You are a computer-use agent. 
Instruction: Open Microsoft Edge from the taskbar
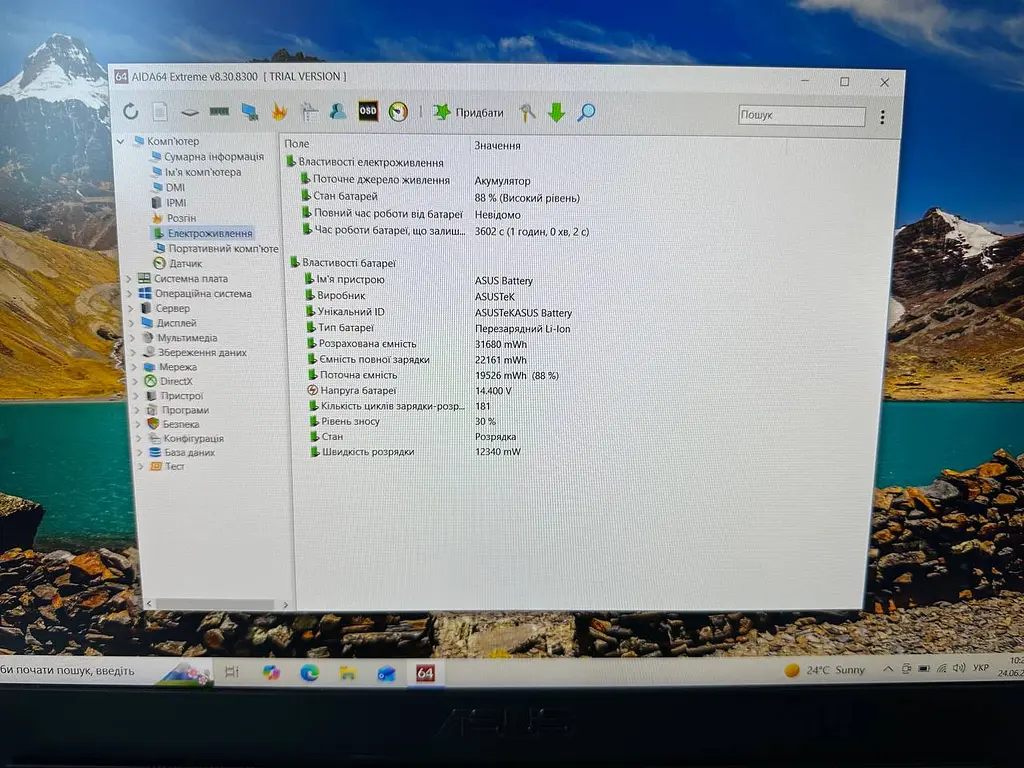(x=309, y=672)
